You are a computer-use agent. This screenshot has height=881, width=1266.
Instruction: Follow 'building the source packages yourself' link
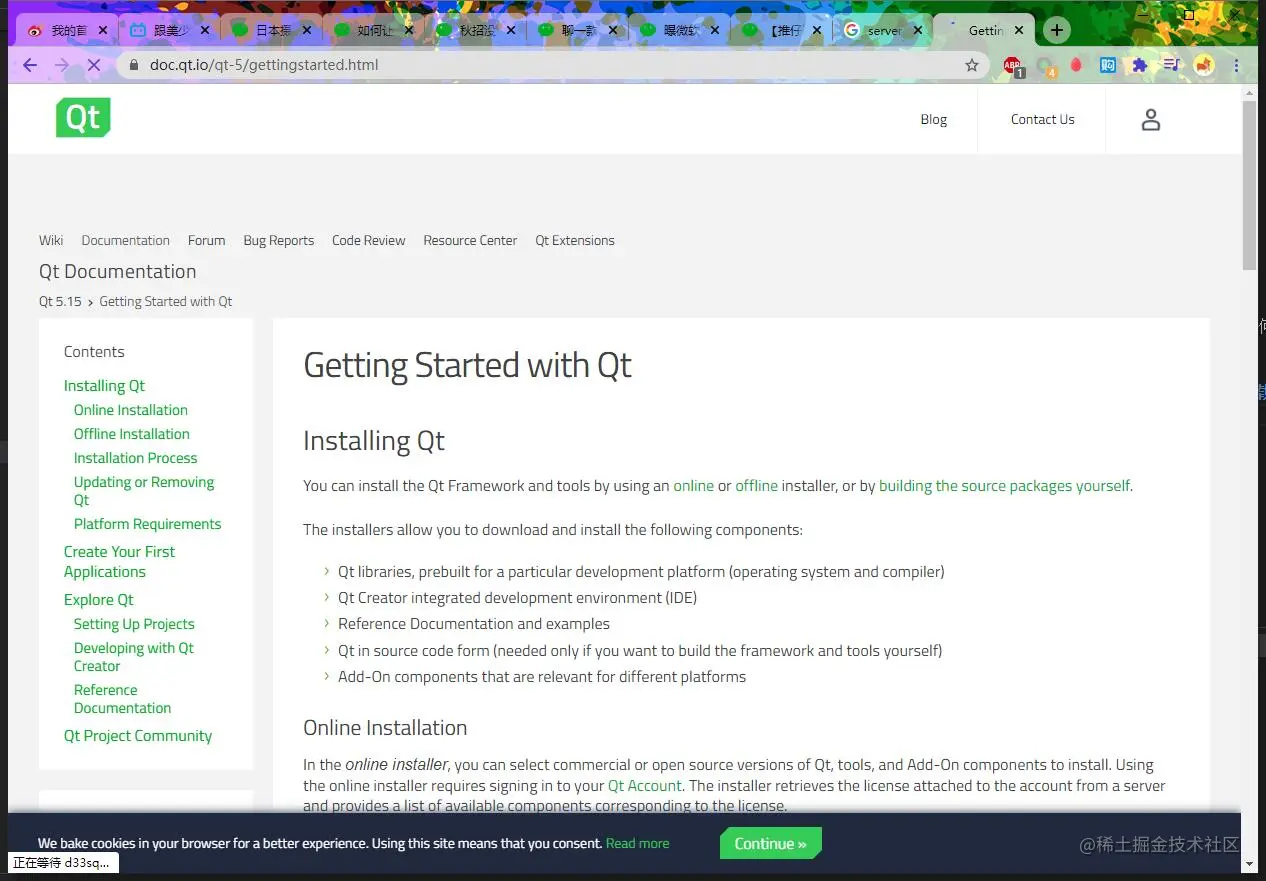tap(1004, 486)
